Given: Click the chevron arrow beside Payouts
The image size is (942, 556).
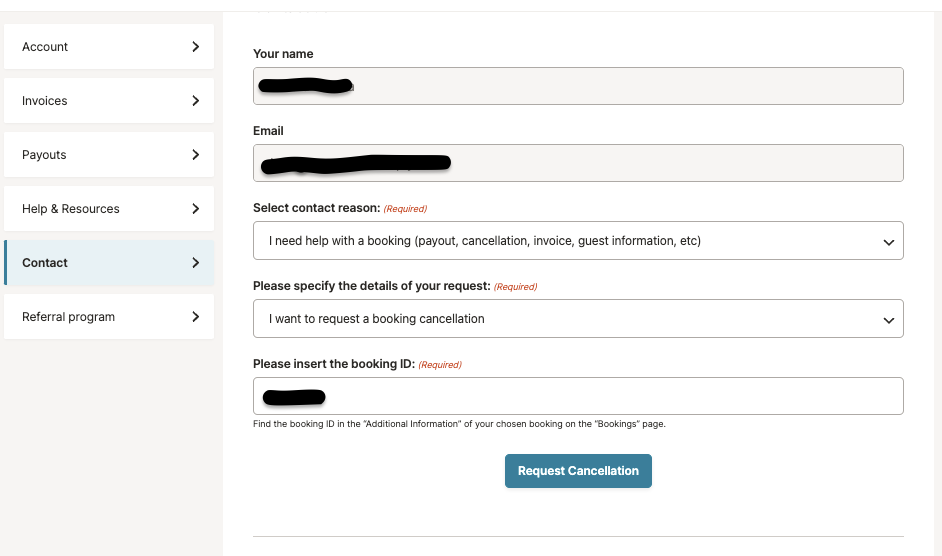Looking at the screenshot, I should click(x=195, y=155).
